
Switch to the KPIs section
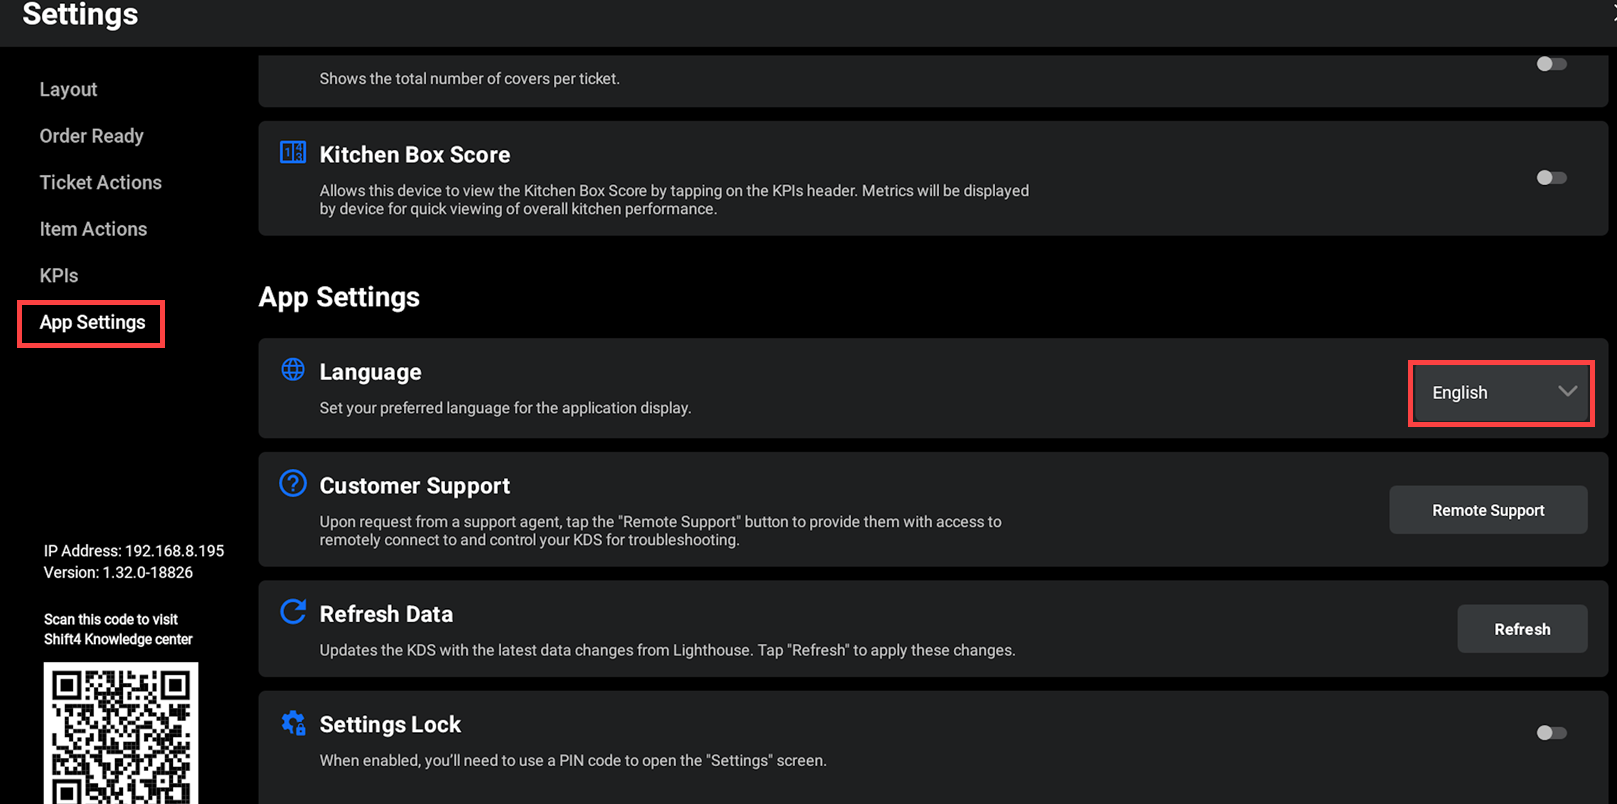coord(59,276)
